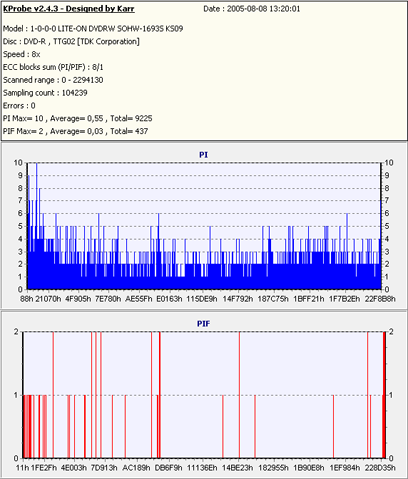Viewport: 408px width, 479px height.
Task: Click the PI axis label E0163h
Action: point(169,299)
